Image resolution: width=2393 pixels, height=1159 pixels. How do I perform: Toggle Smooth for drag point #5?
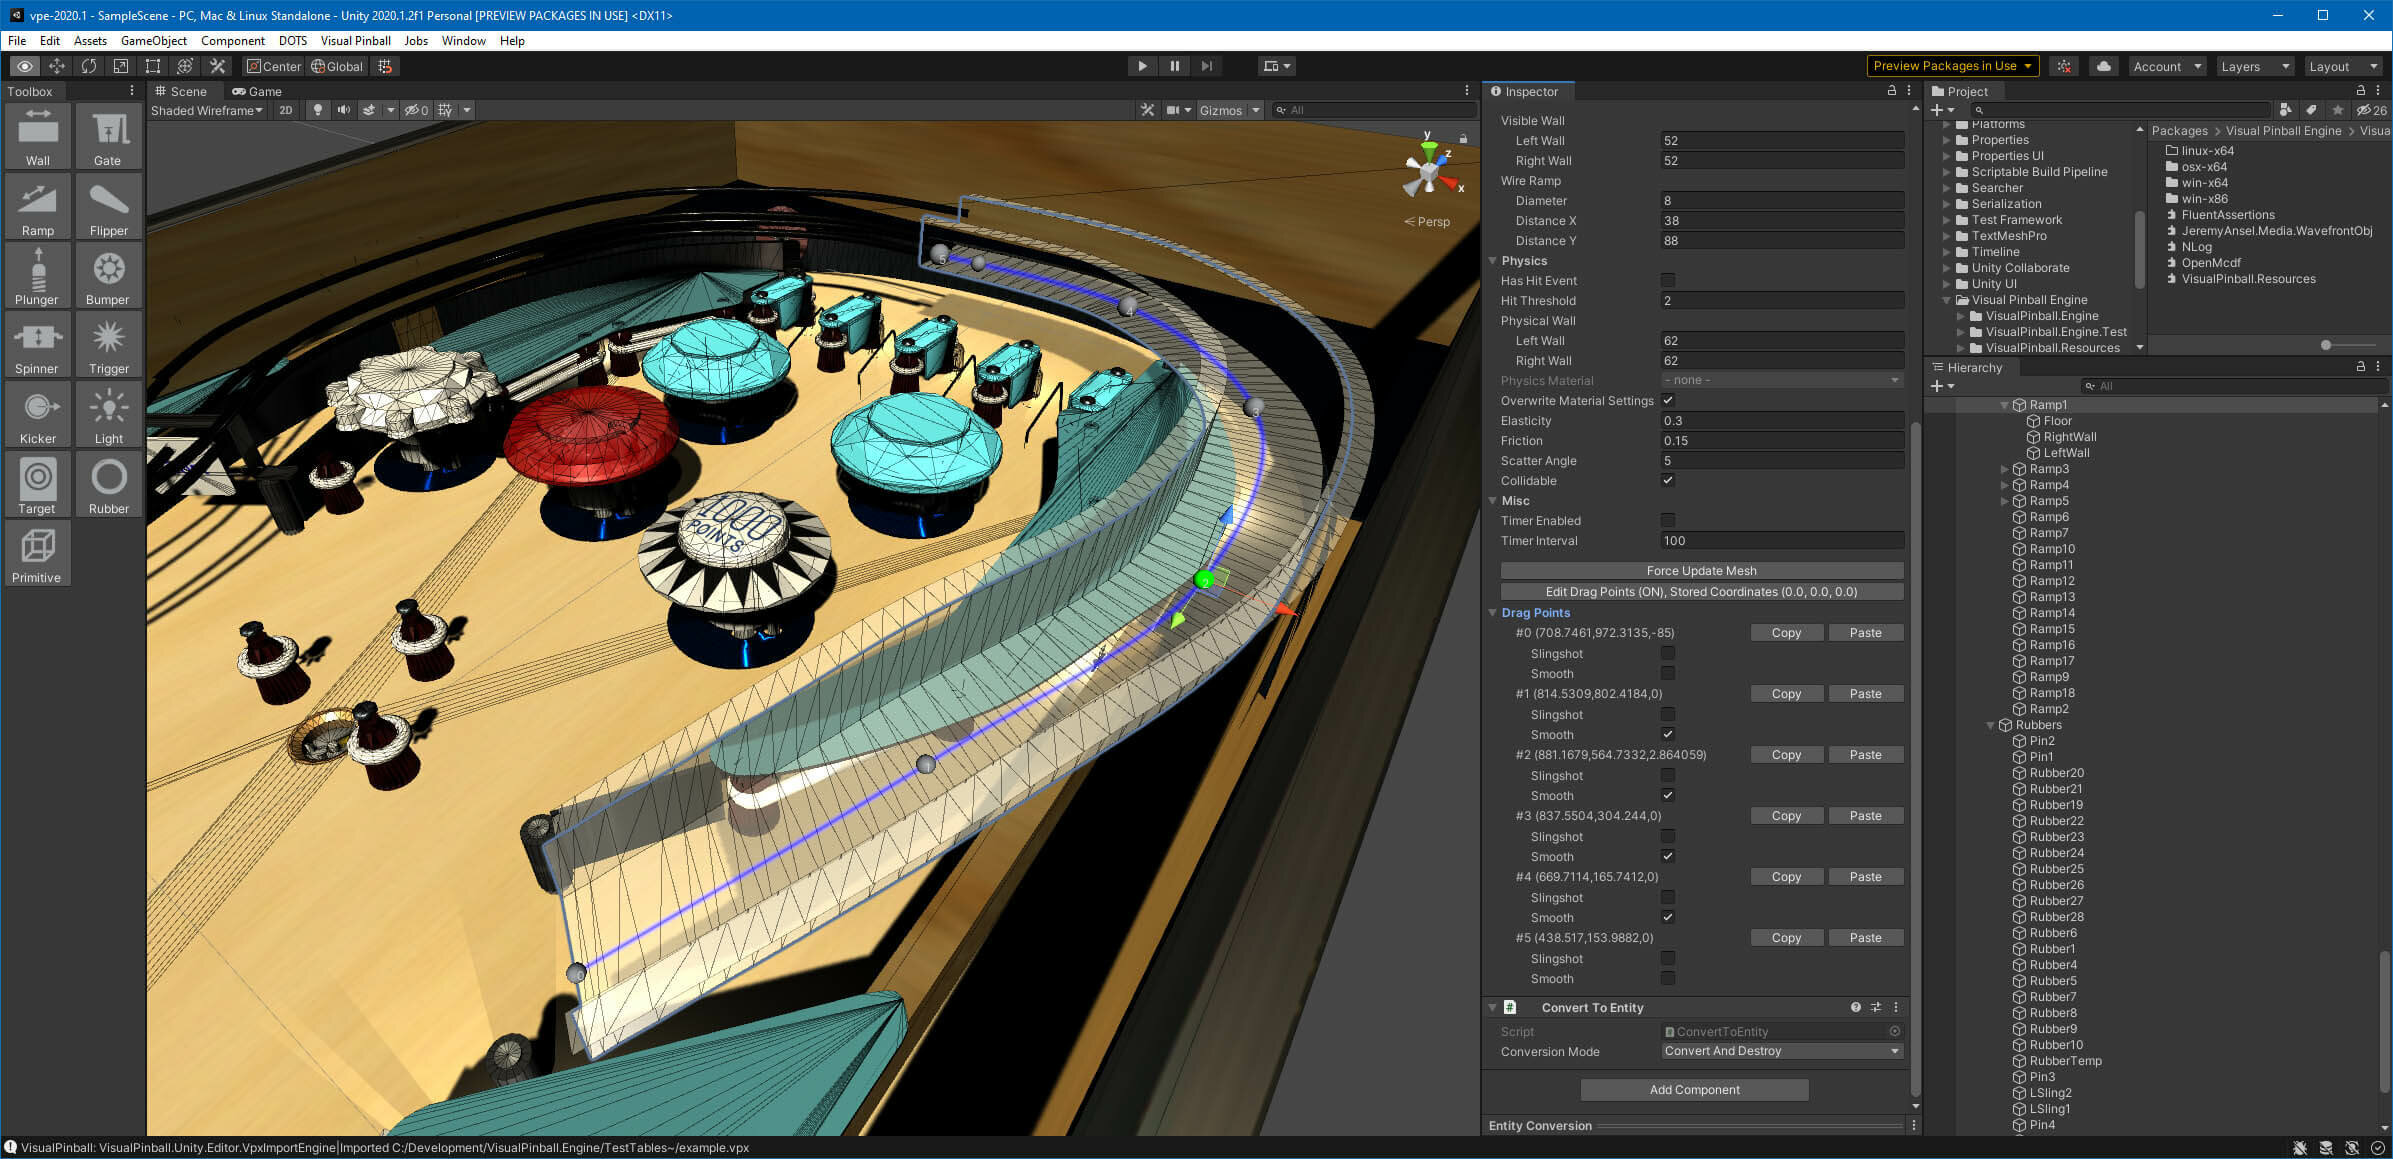click(1668, 979)
